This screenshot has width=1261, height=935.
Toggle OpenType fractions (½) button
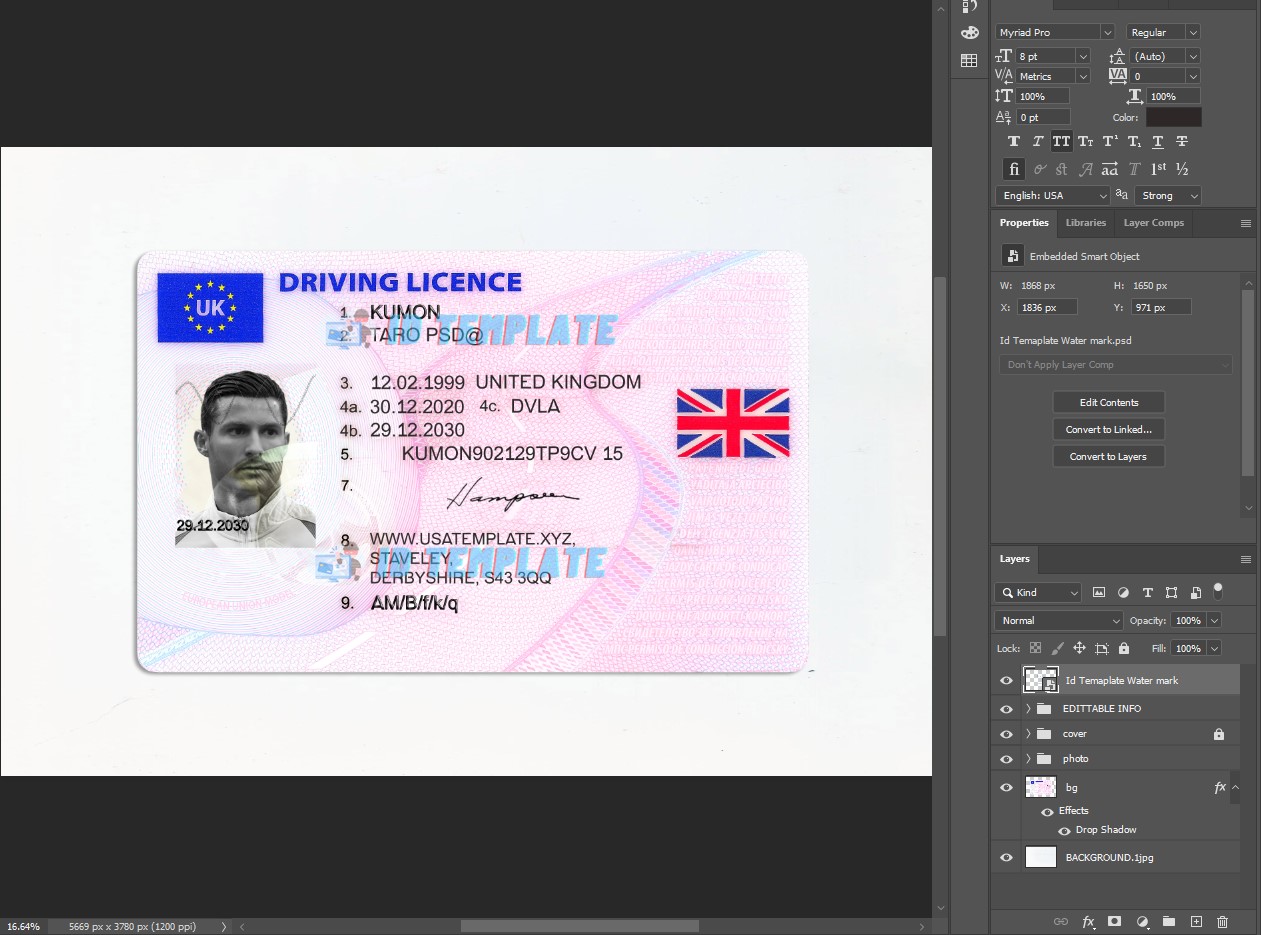(1182, 169)
